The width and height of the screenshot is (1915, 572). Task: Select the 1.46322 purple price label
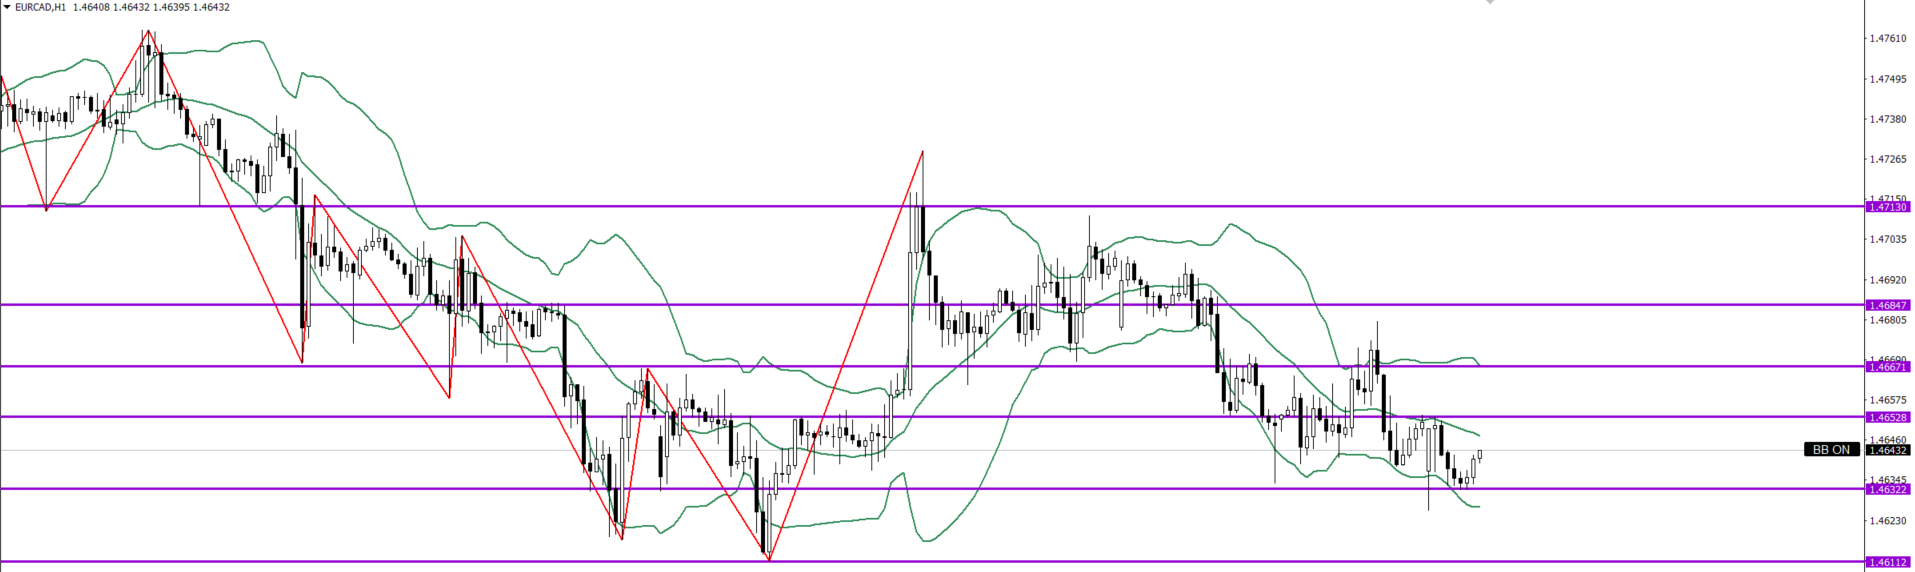pos(1888,489)
